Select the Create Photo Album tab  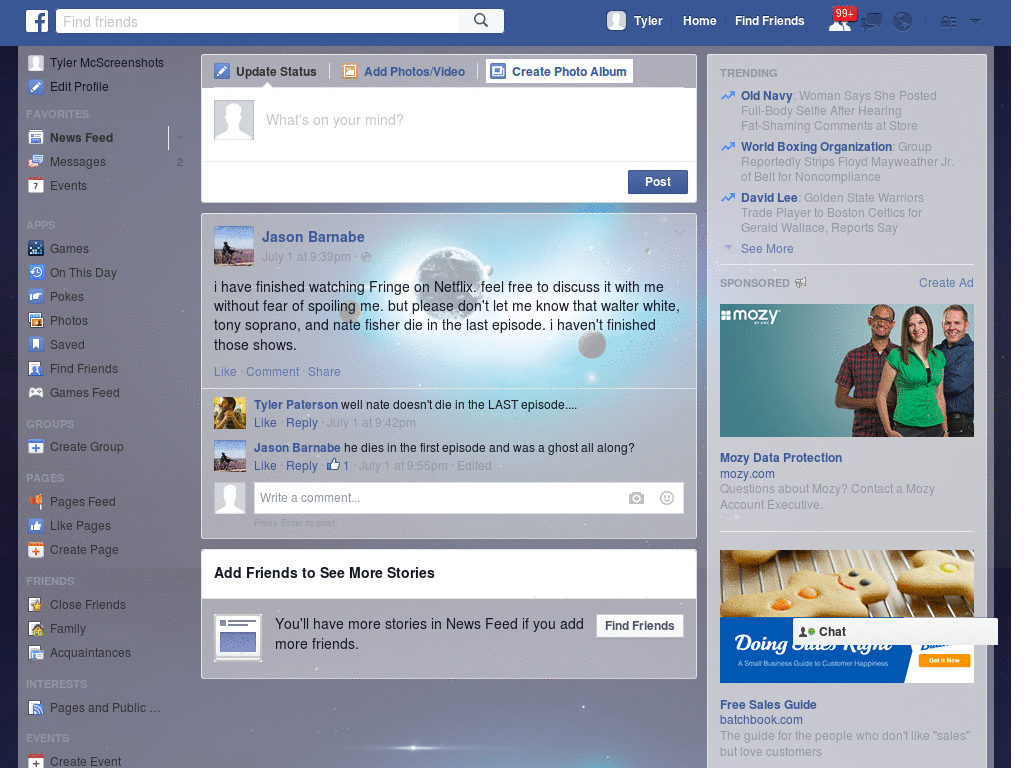click(x=559, y=71)
